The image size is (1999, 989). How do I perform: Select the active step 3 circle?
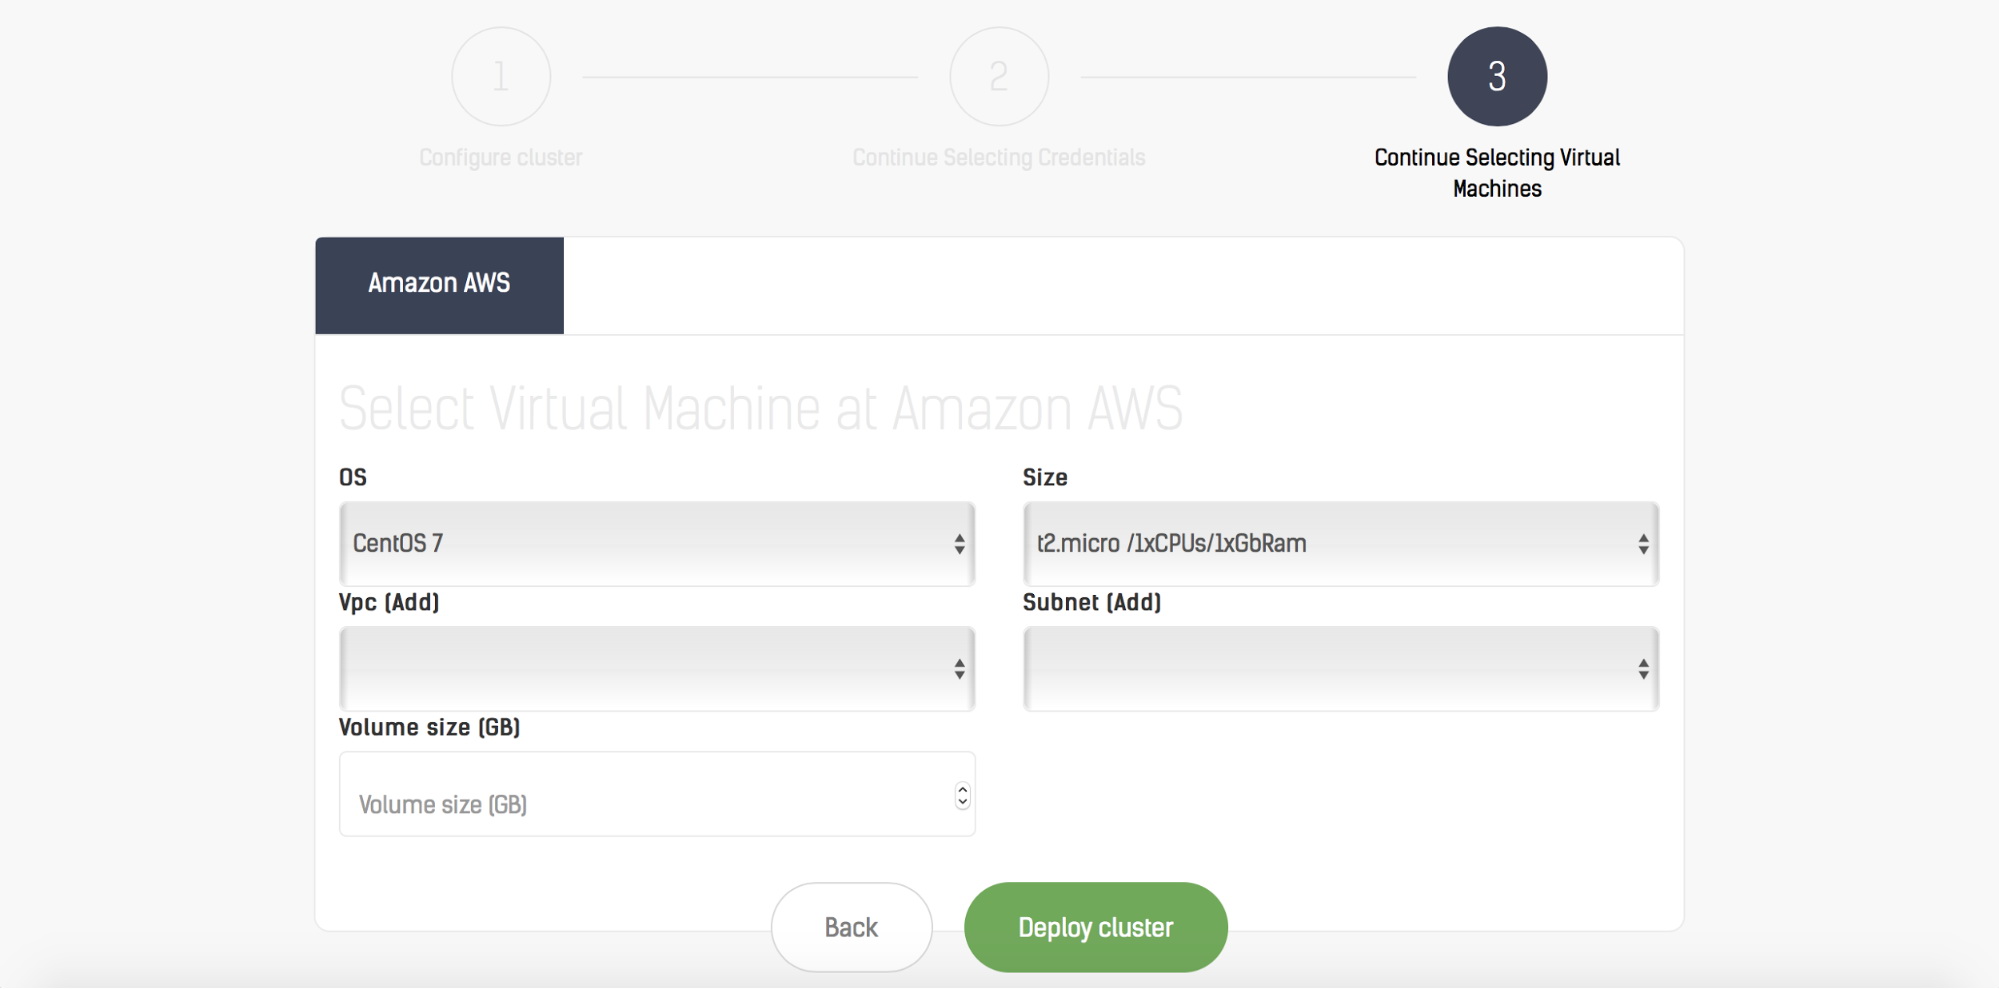tap(1497, 76)
